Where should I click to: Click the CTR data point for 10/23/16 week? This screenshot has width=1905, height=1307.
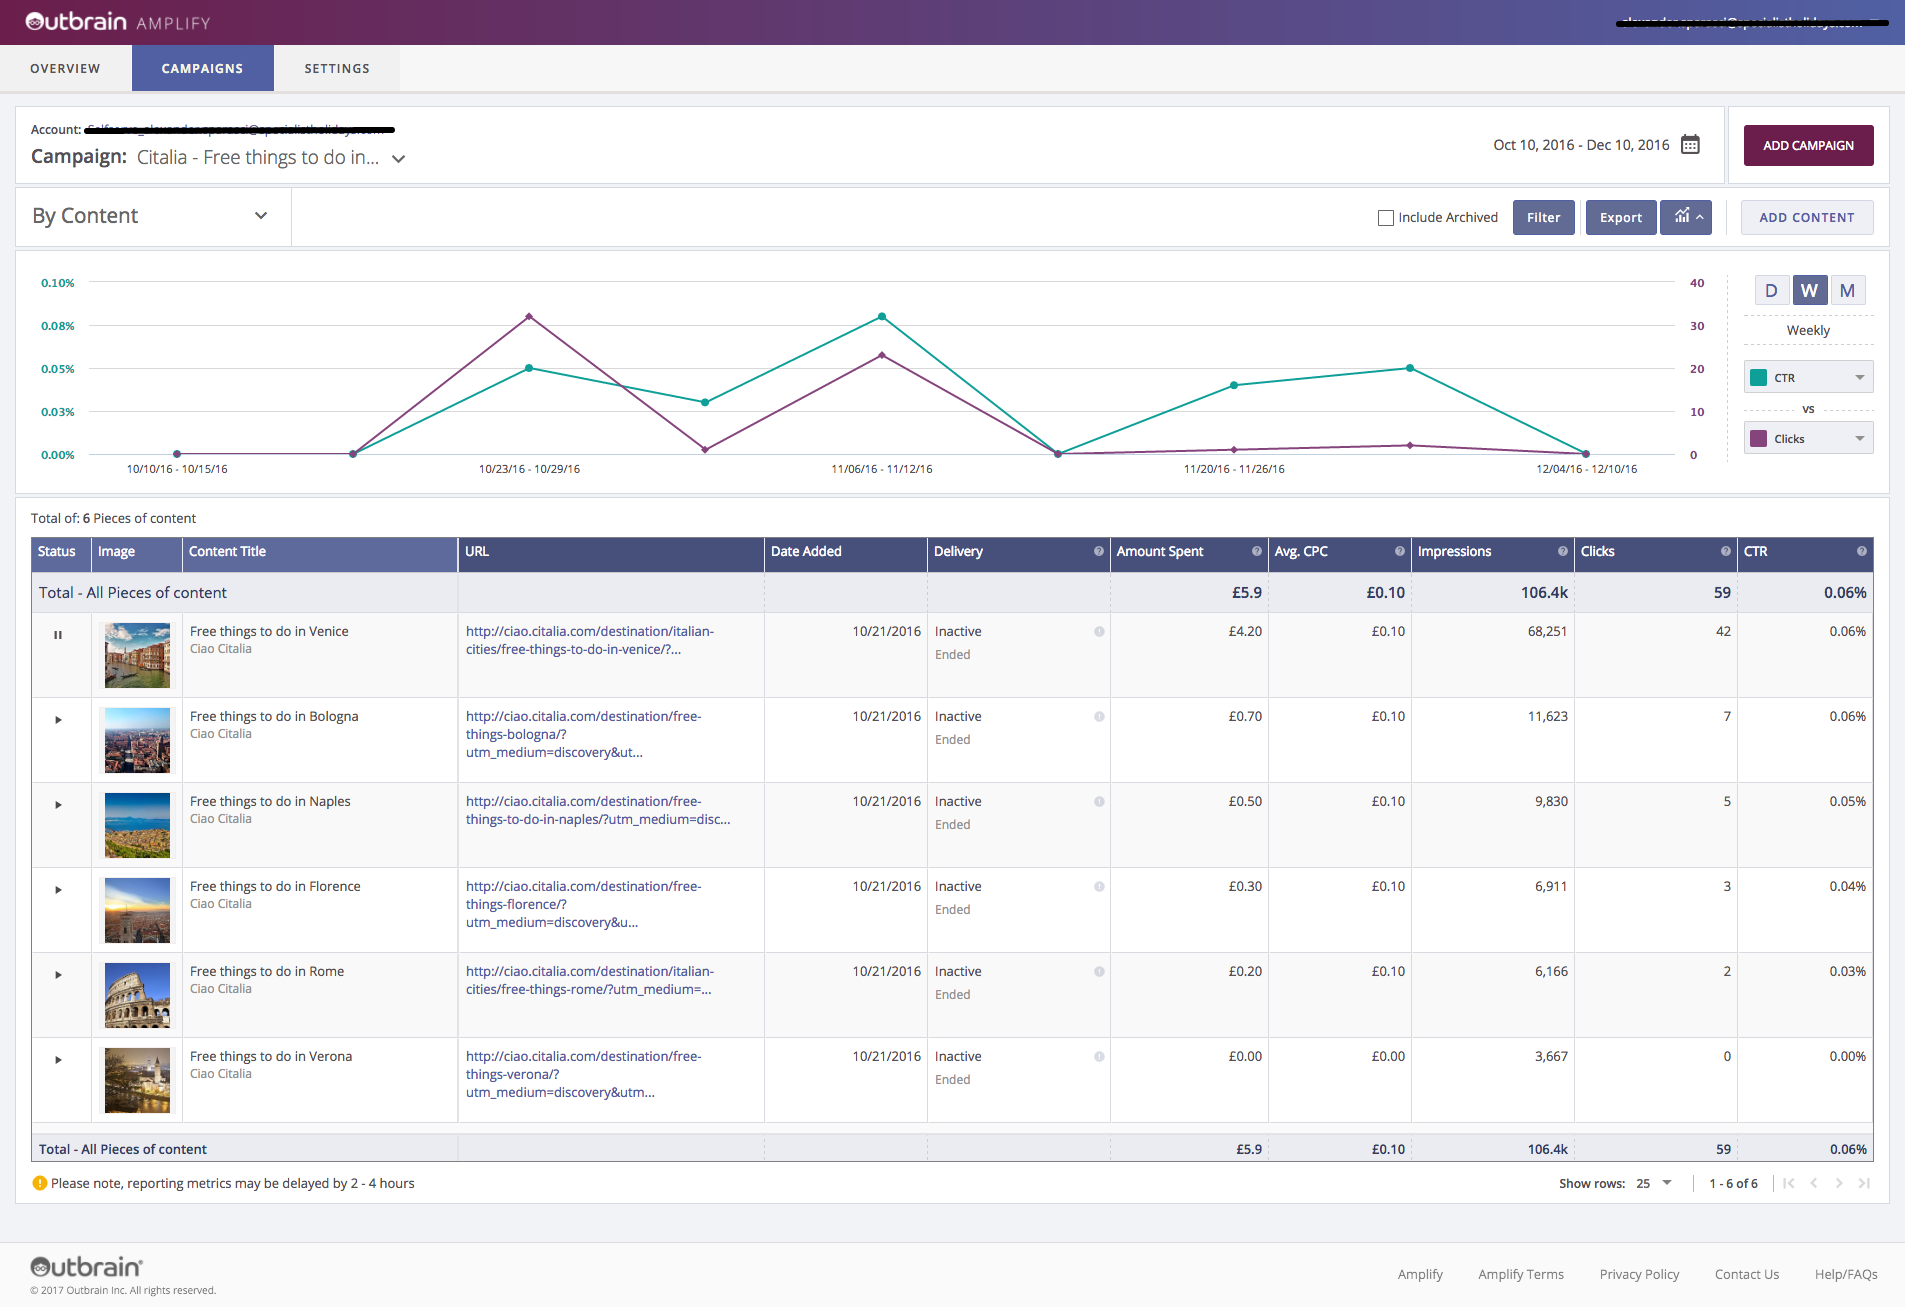[x=529, y=368]
